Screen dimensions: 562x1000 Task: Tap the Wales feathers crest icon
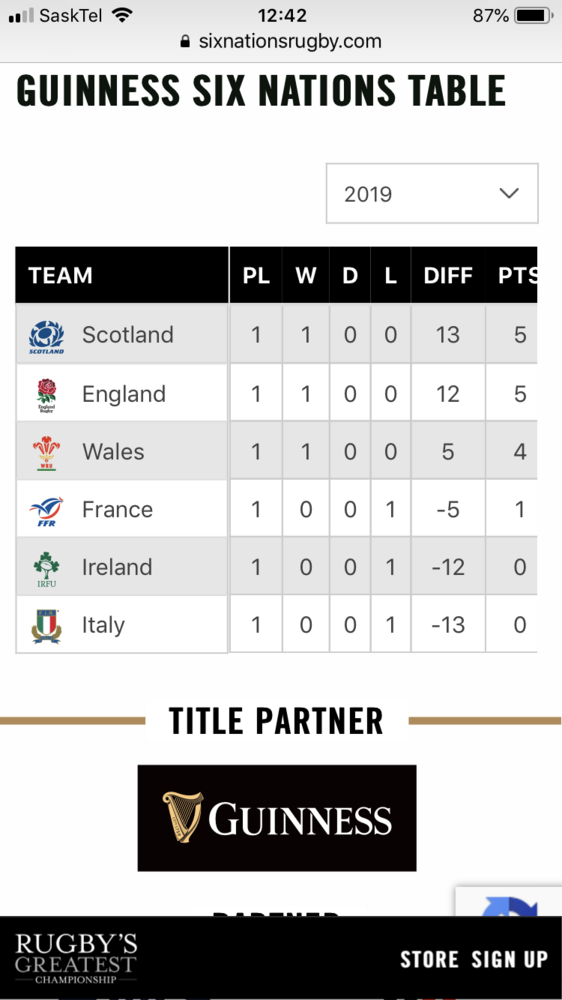coord(46,453)
